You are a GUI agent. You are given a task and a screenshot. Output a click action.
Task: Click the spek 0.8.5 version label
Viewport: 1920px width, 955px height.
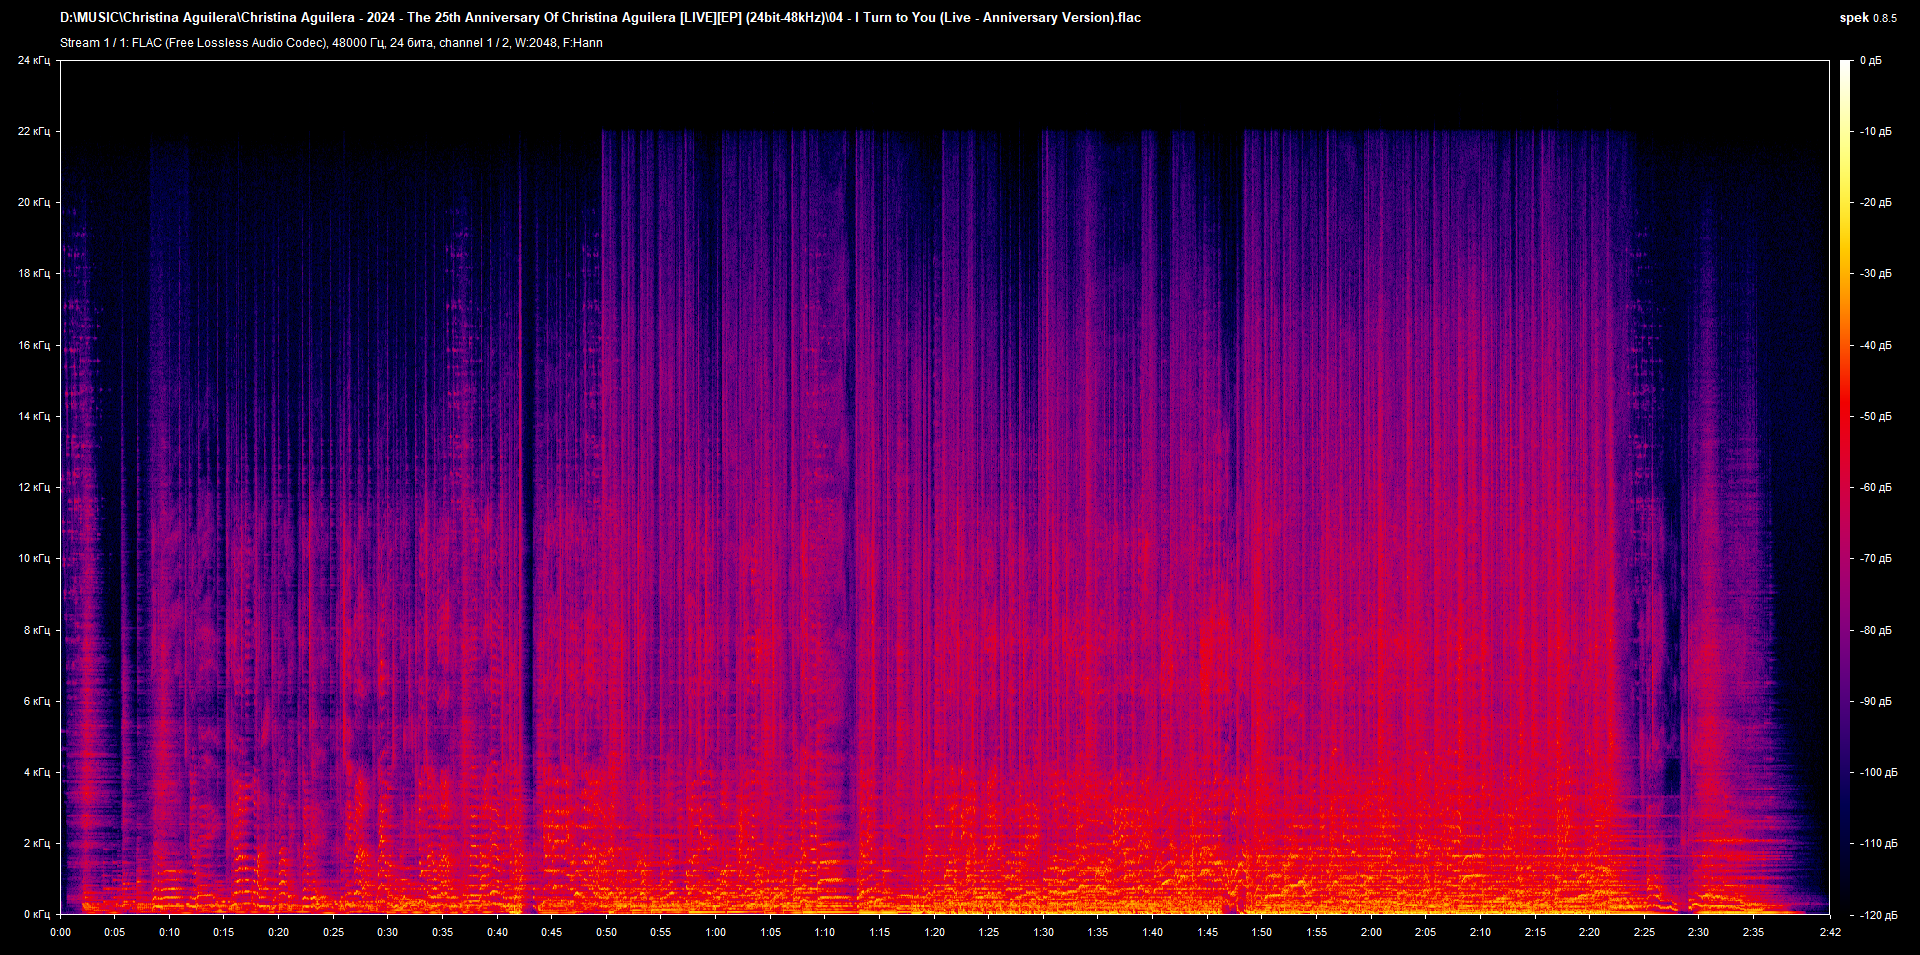1867,18
